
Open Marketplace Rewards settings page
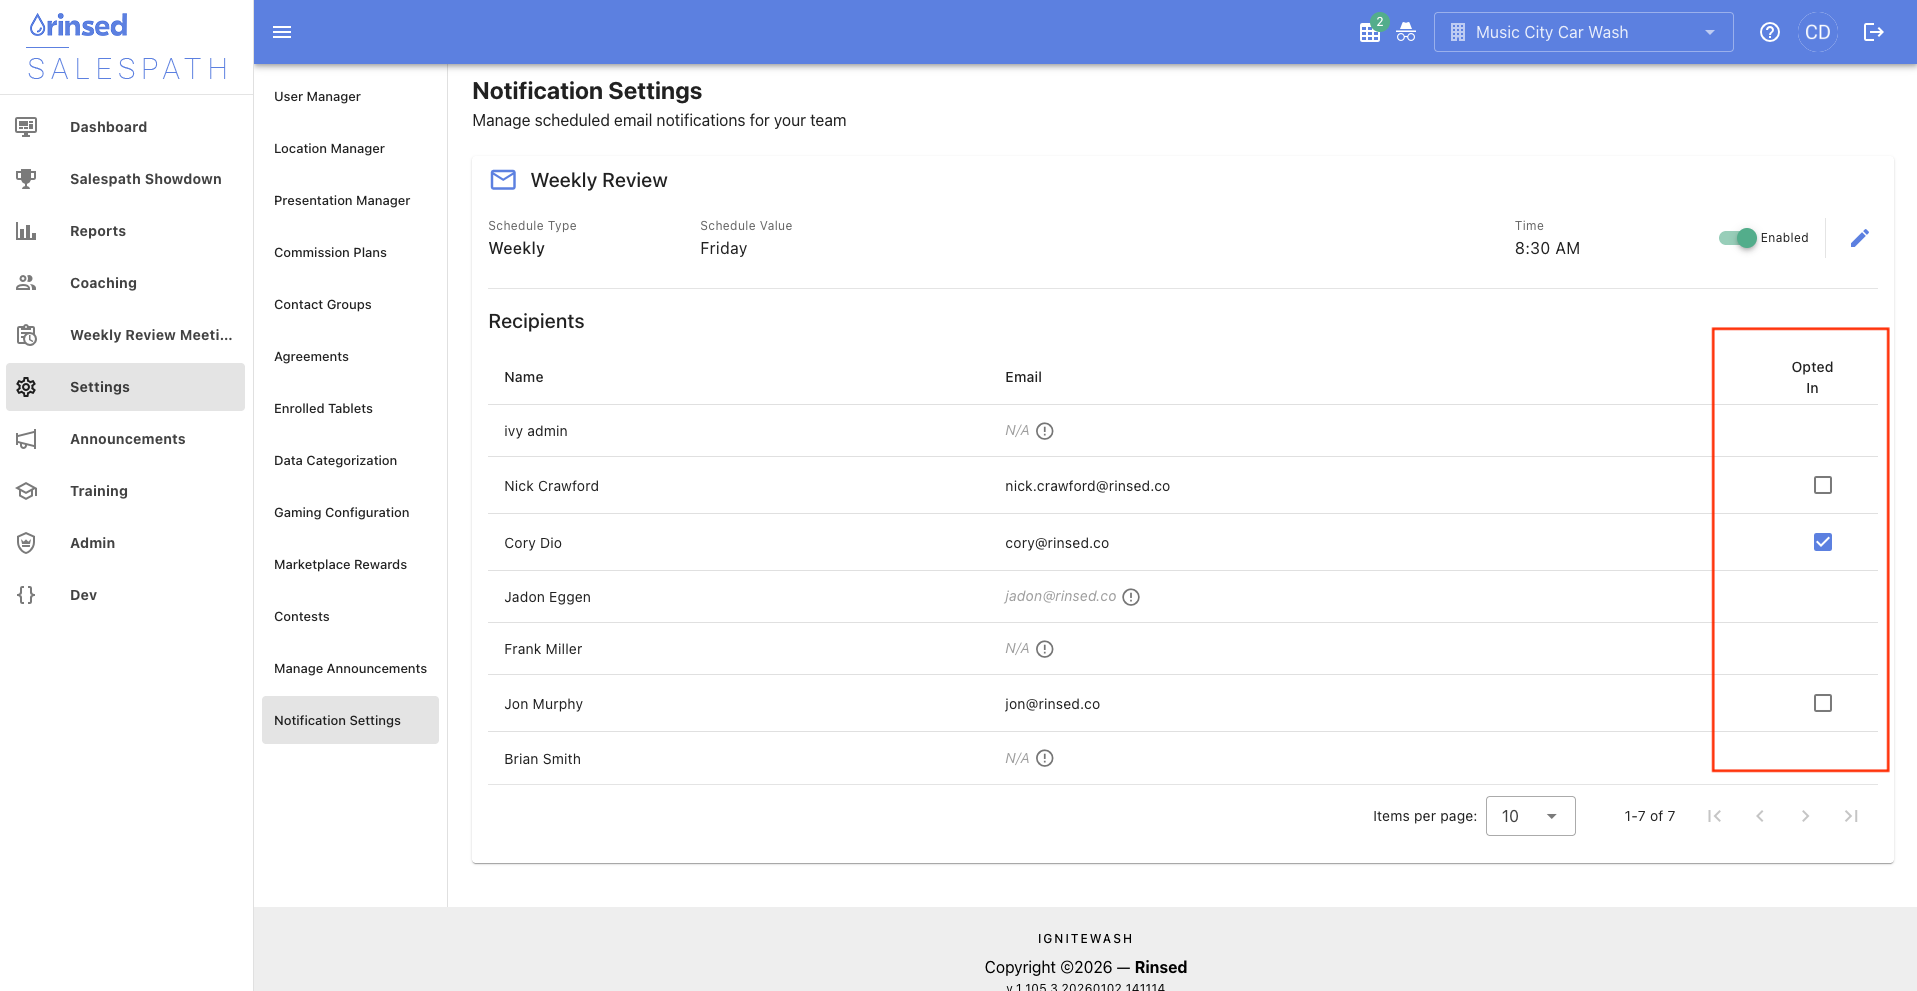(350, 564)
